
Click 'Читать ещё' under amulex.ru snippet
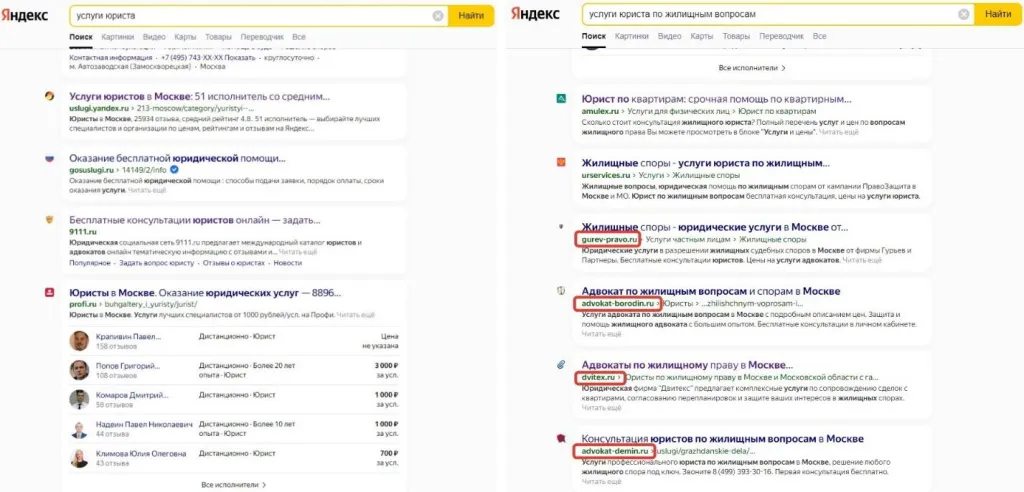[839, 132]
